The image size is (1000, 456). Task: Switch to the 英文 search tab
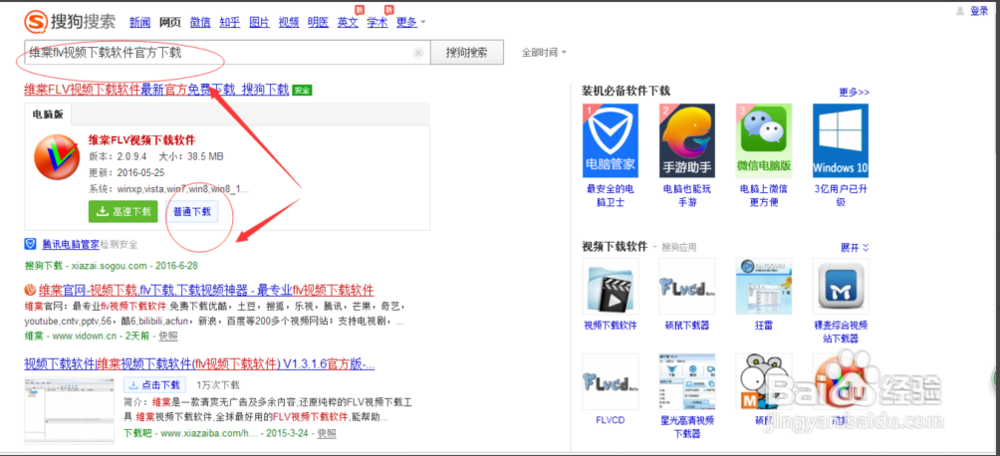(348, 22)
